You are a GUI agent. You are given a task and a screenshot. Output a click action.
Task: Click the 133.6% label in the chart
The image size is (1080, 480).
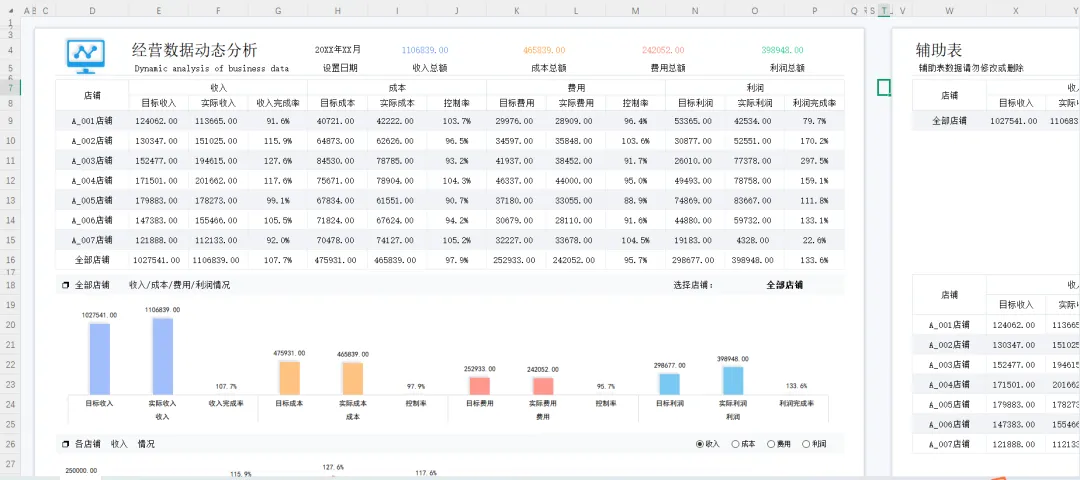pyautogui.click(x=797, y=386)
